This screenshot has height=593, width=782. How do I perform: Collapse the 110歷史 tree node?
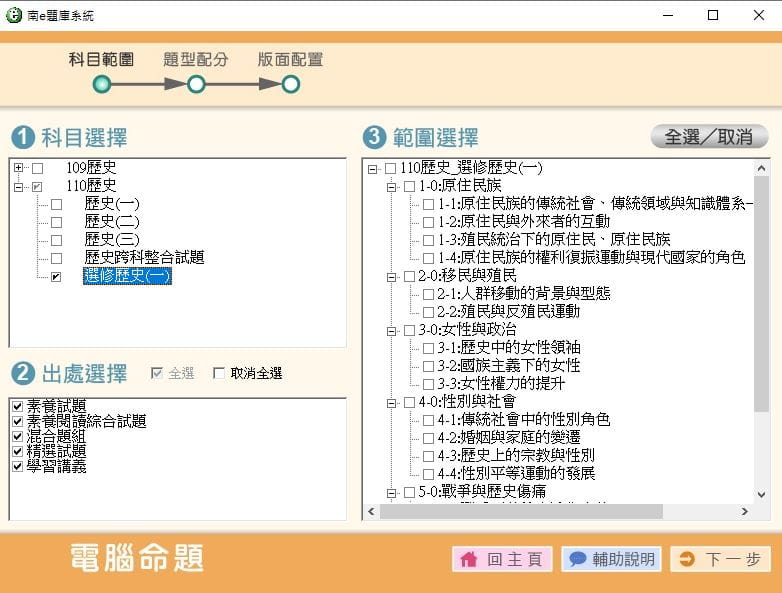18,187
